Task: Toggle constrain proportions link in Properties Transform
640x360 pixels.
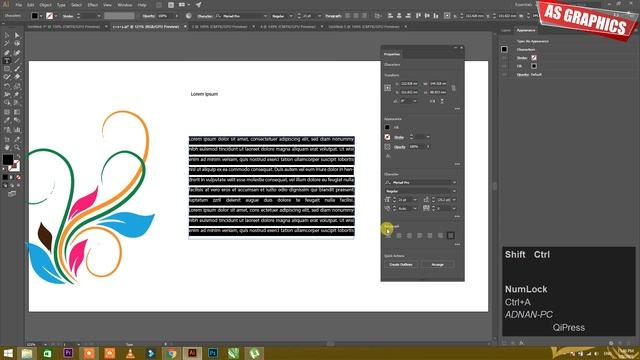Action: 453,88
